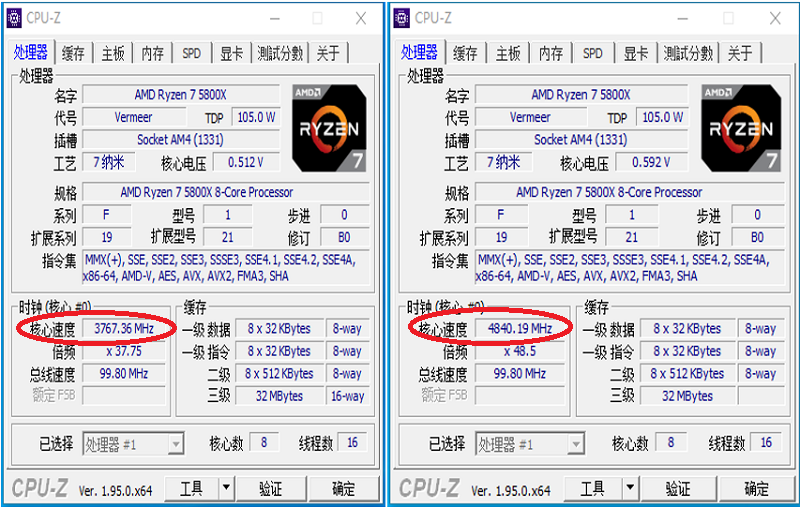The image size is (800, 508).
Task: Click Ver. 1.95.0.x64 label in right window
Action: (511, 491)
